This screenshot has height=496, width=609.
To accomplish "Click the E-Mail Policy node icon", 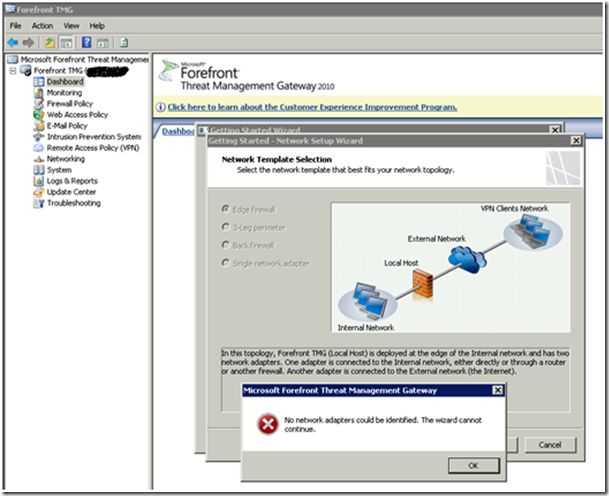I will (39, 126).
